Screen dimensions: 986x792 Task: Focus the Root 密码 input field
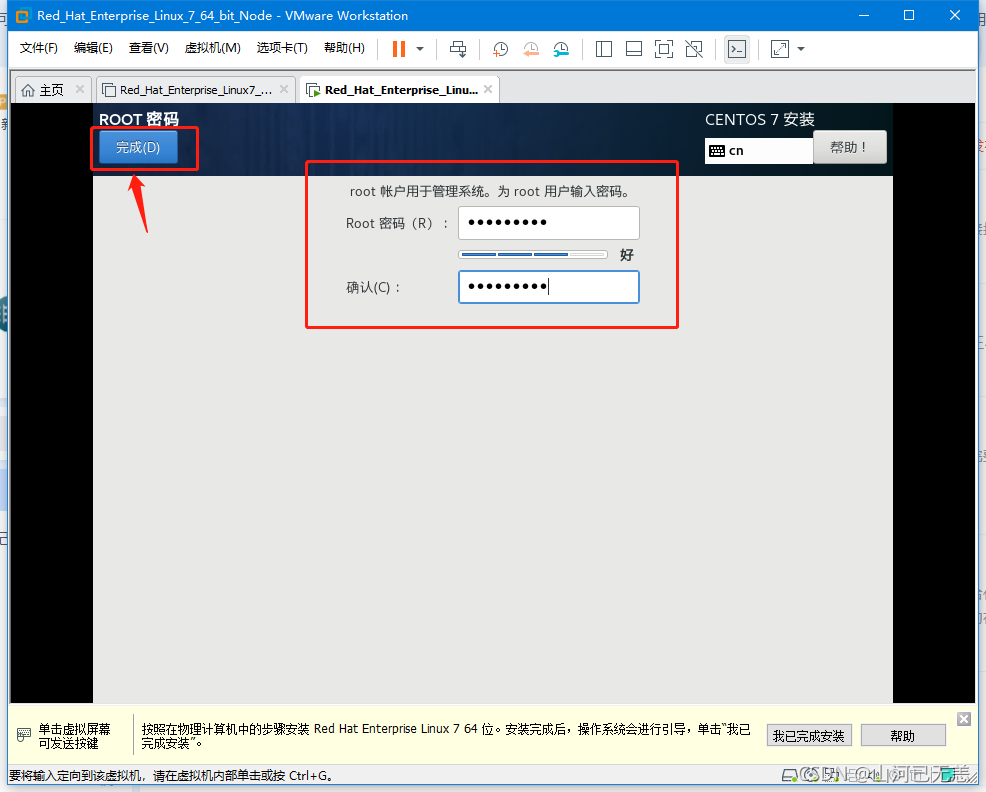click(549, 223)
